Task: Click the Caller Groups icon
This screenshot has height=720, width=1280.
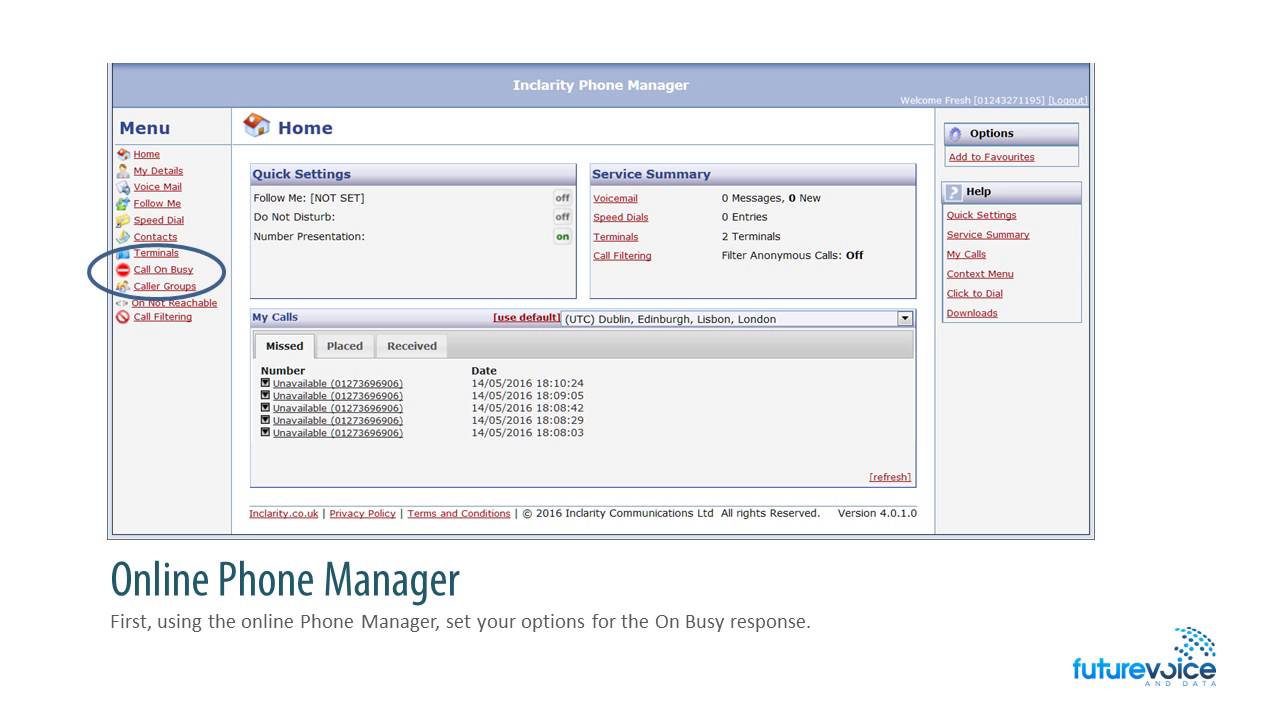Action: (x=123, y=286)
